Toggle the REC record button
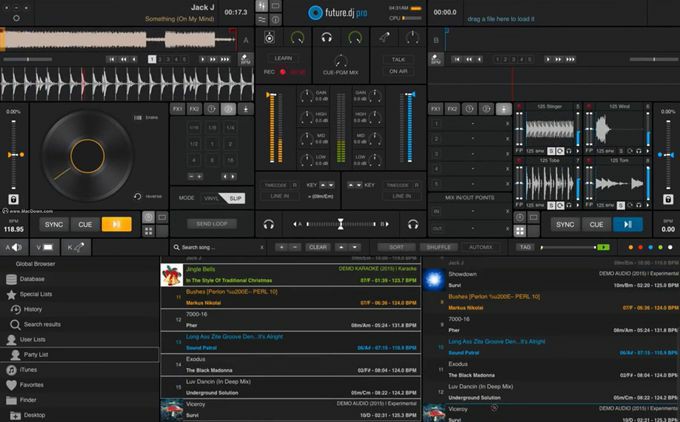Image resolution: width=680 pixels, height=422 pixels. 283,72
